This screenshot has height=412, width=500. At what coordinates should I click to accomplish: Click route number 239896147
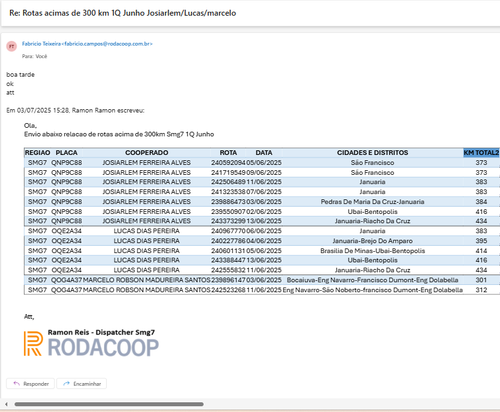click(228, 280)
